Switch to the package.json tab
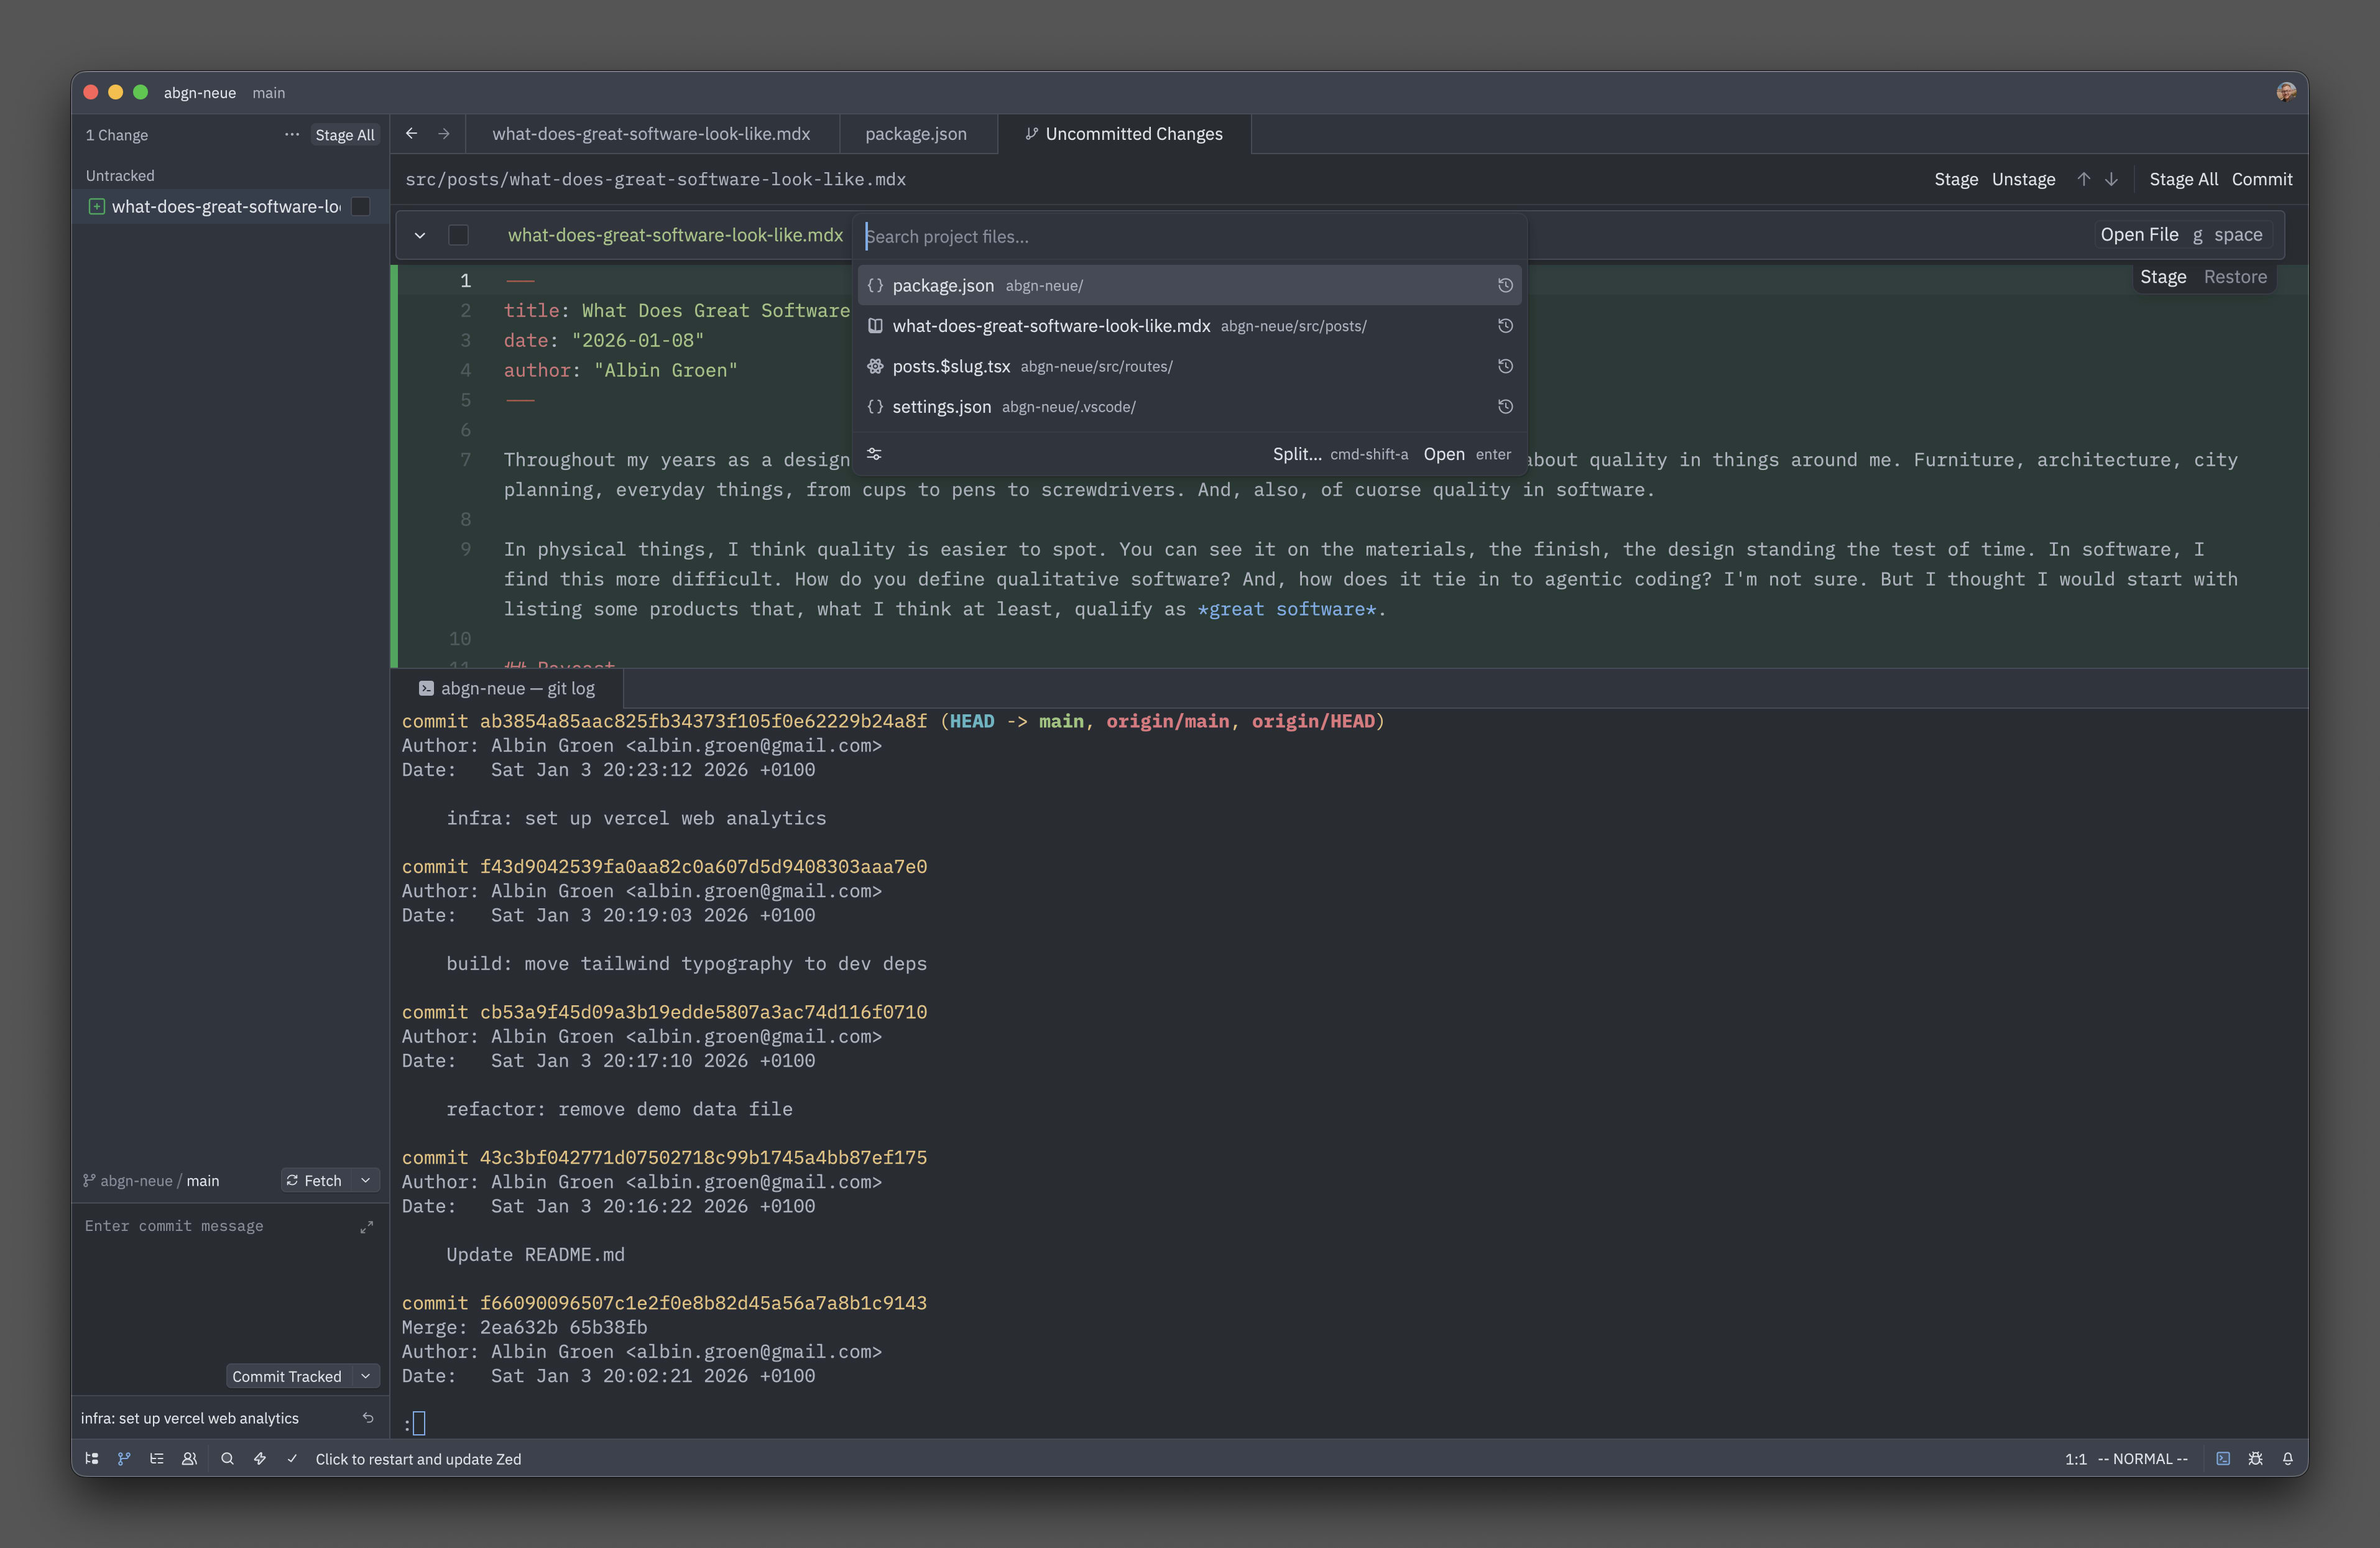 point(915,134)
